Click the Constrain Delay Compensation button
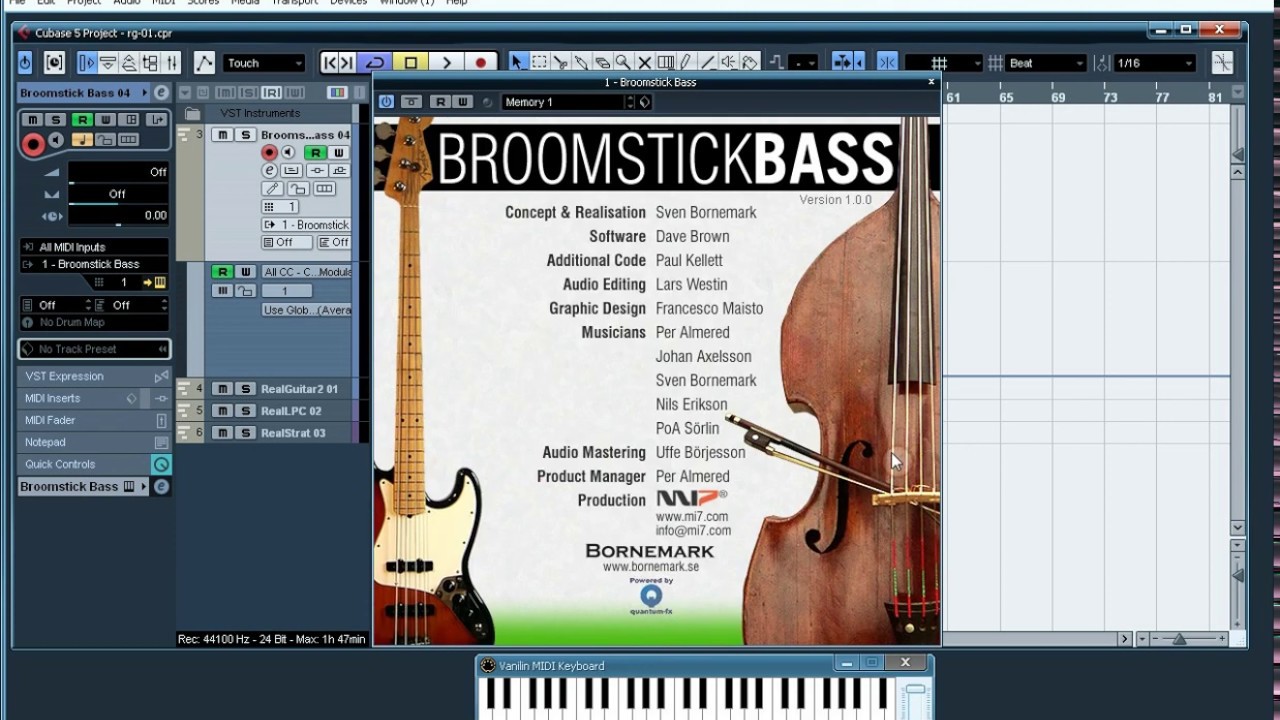The width and height of the screenshot is (1280, 720). point(54,63)
